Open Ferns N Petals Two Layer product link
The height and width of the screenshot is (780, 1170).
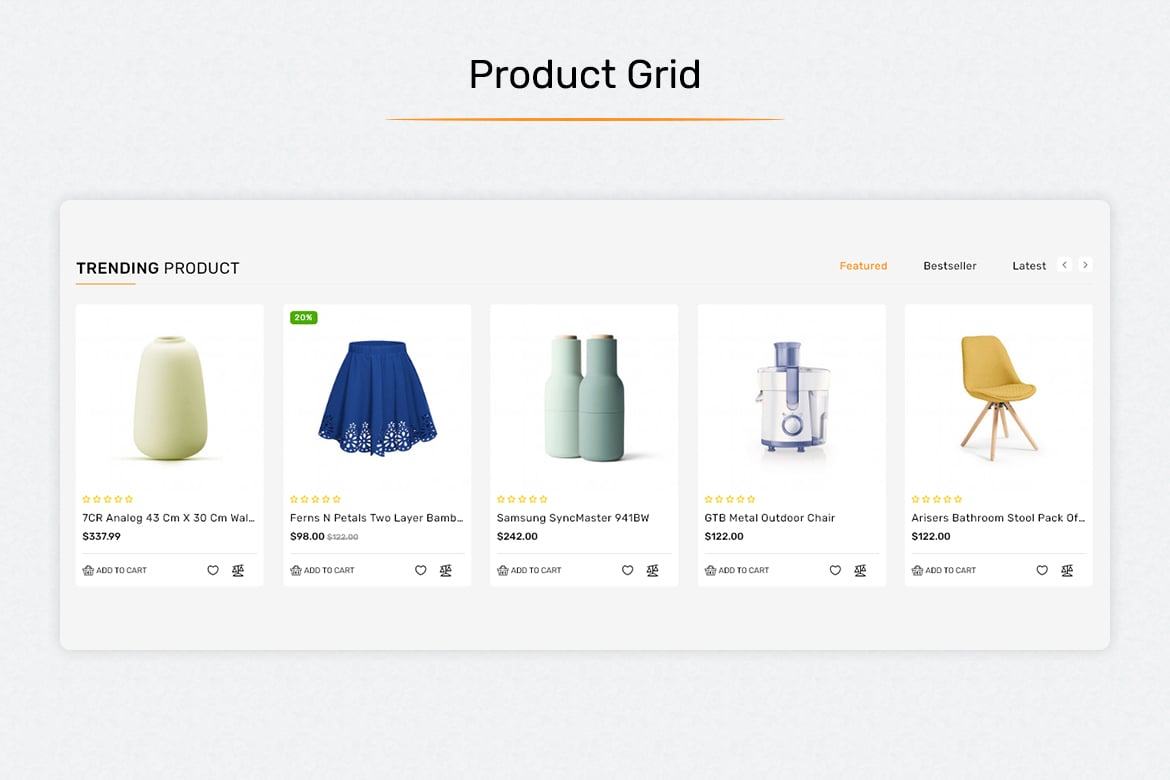point(377,518)
